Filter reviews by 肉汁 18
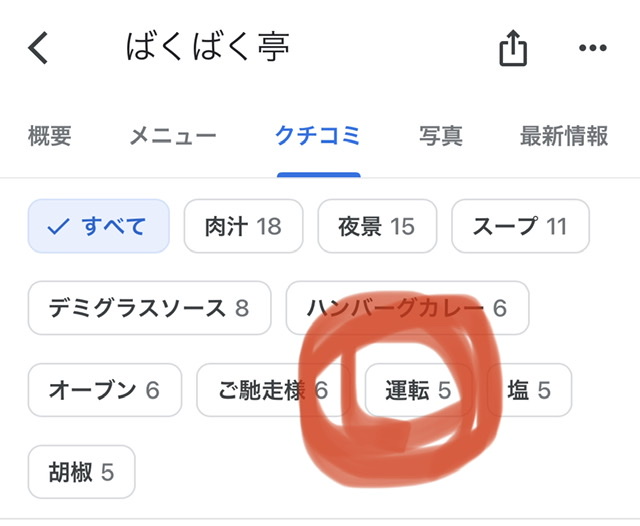This screenshot has width=640, height=526. (x=243, y=226)
